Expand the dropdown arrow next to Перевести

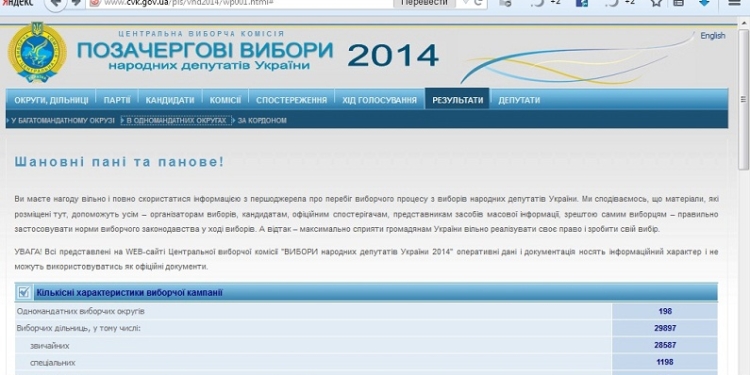click(x=465, y=3)
